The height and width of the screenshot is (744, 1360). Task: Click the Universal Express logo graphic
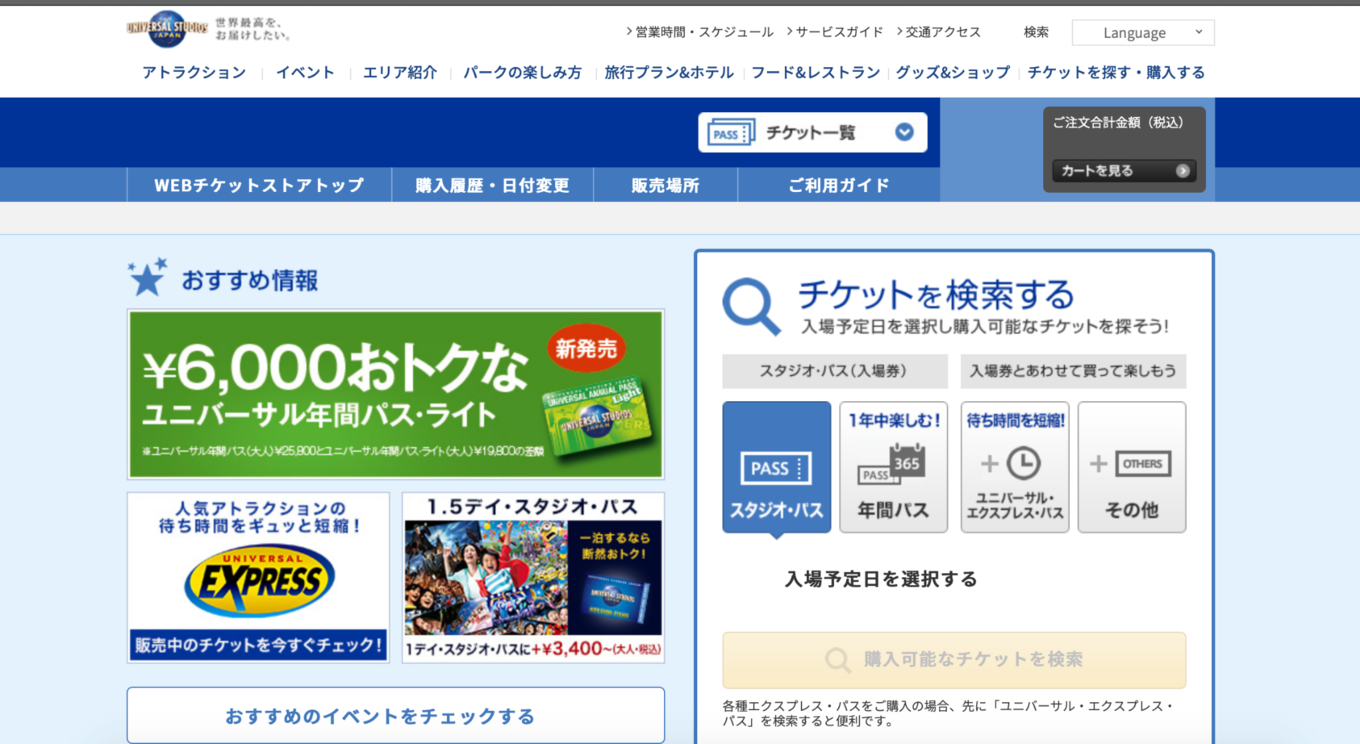tap(259, 581)
